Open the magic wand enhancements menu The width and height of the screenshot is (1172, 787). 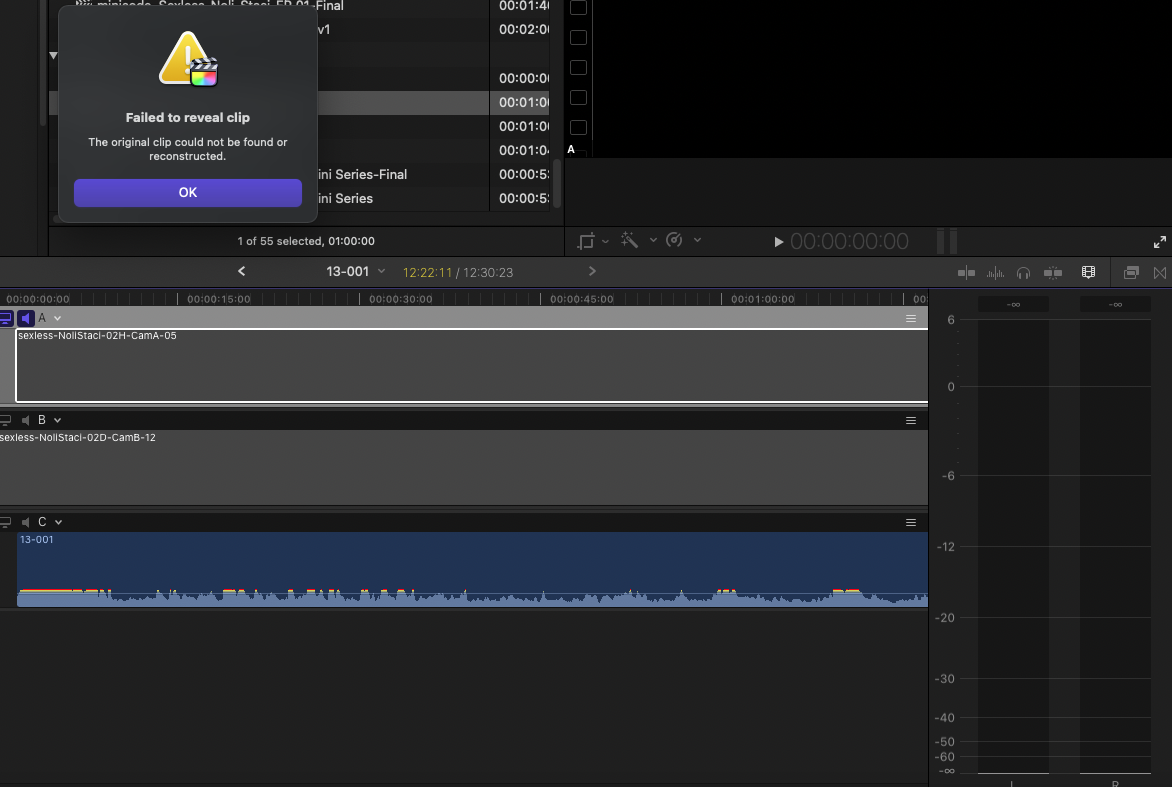pyautogui.click(x=630, y=240)
